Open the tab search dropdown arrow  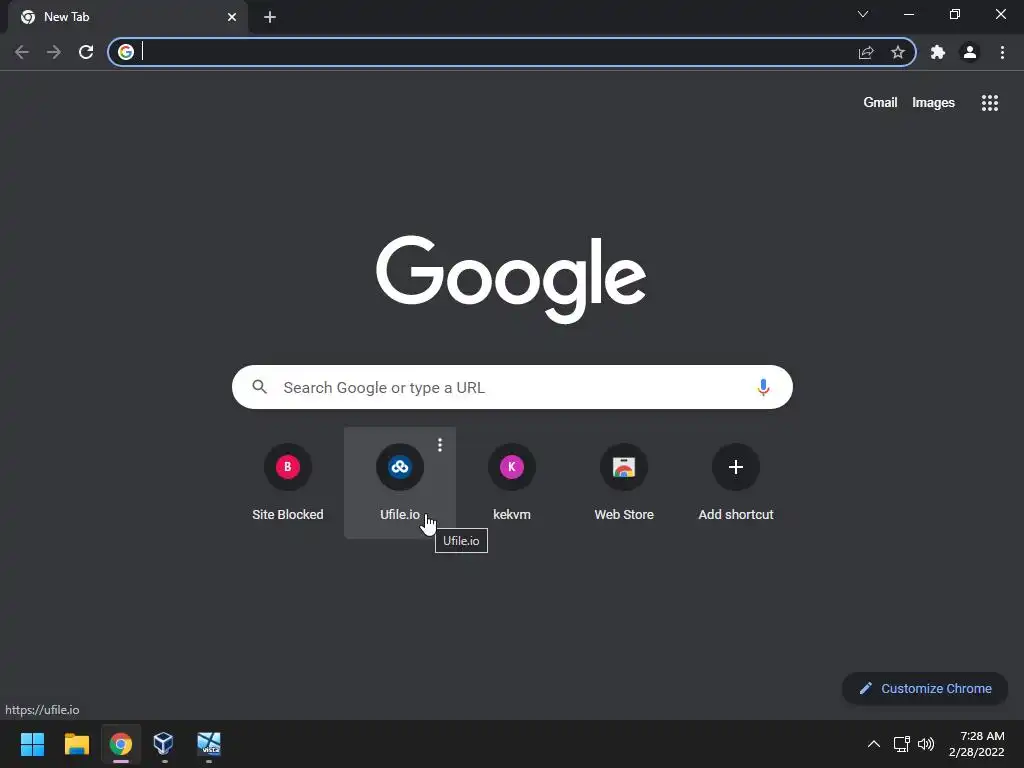[863, 14]
